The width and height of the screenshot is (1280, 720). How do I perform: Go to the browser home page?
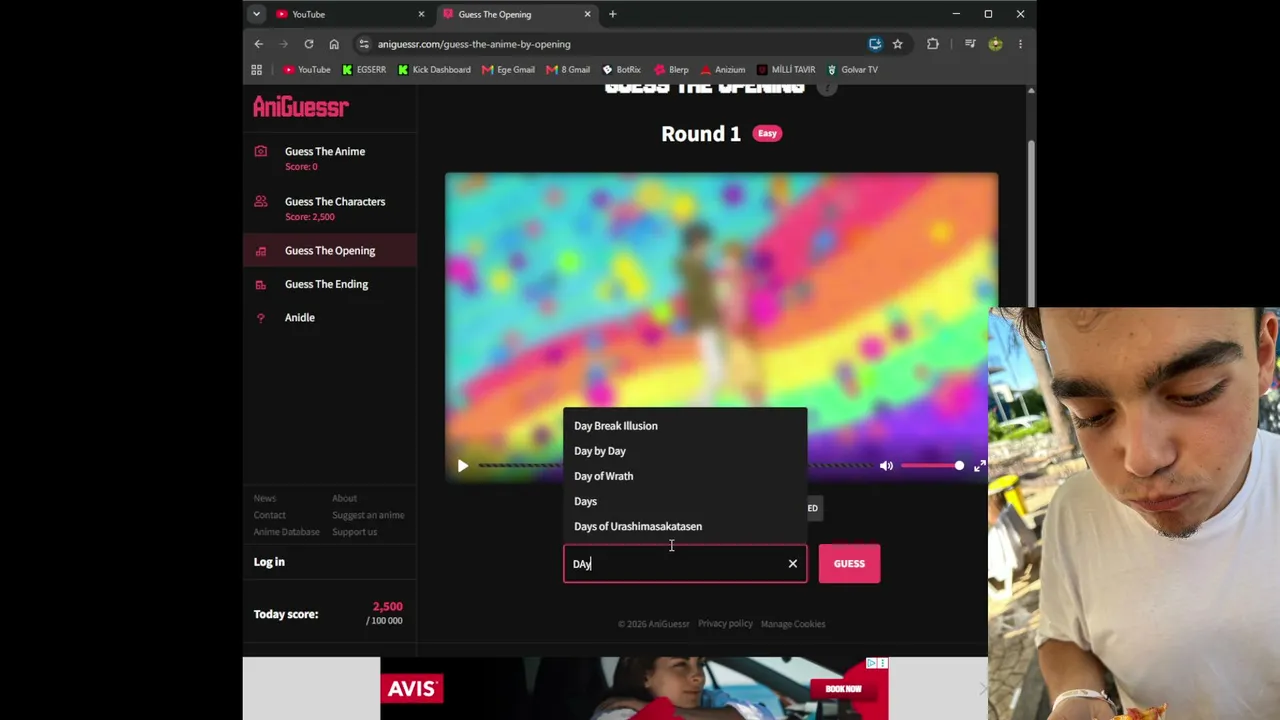coord(334,44)
